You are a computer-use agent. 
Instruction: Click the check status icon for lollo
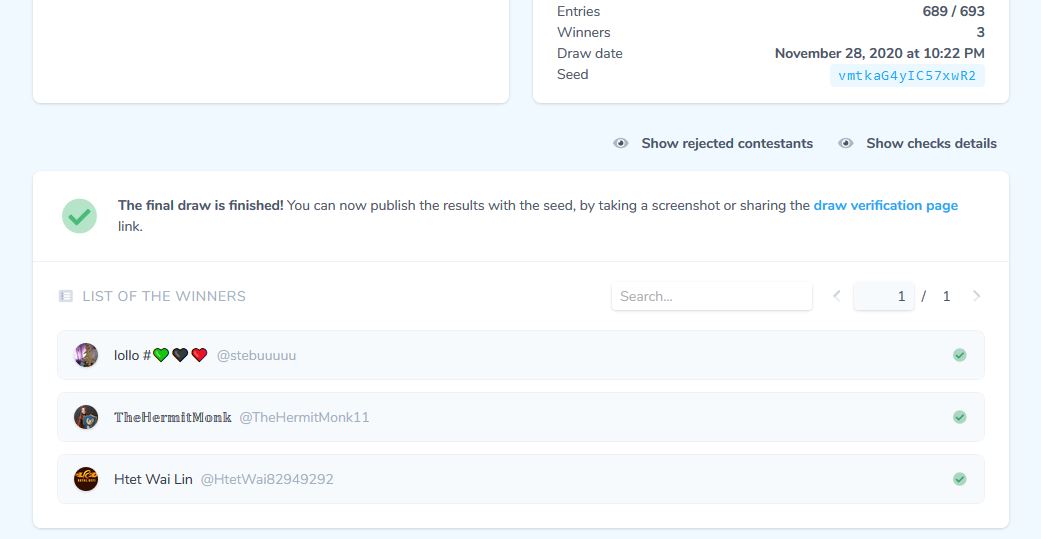[x=959, y=355]
